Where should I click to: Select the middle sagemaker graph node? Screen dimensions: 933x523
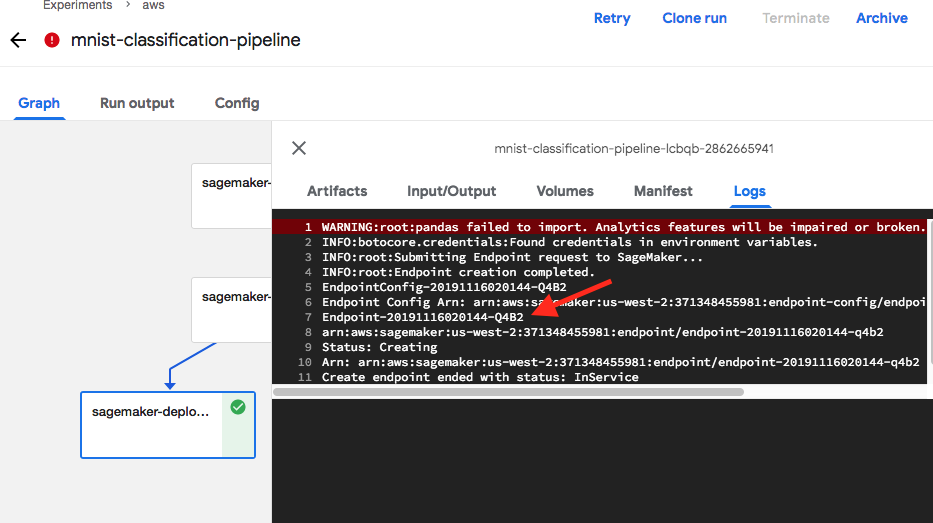[x=231, y=297]
